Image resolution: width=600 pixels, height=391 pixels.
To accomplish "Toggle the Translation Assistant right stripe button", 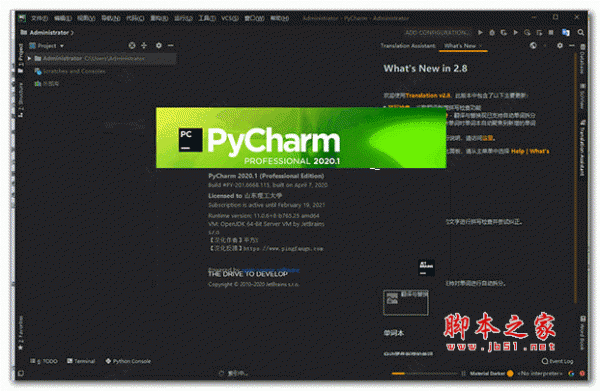I will point(582,148).
